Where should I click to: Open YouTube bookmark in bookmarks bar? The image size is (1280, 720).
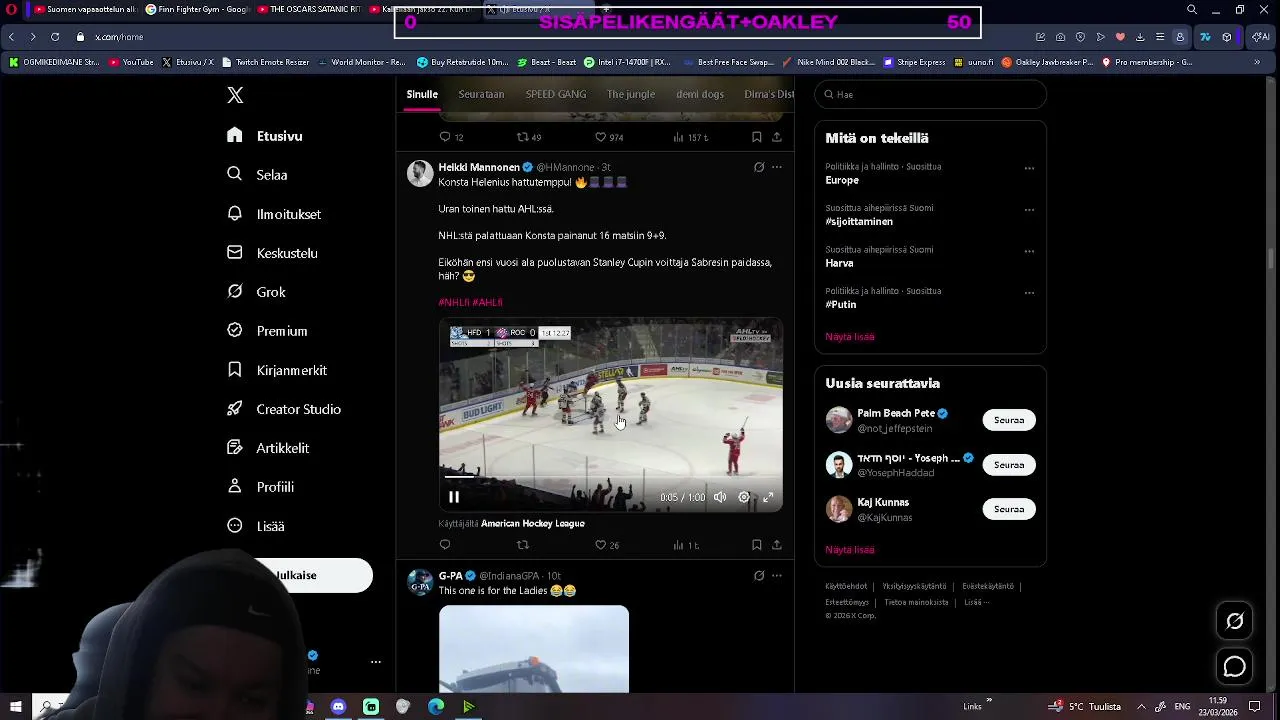coord(131,62)
